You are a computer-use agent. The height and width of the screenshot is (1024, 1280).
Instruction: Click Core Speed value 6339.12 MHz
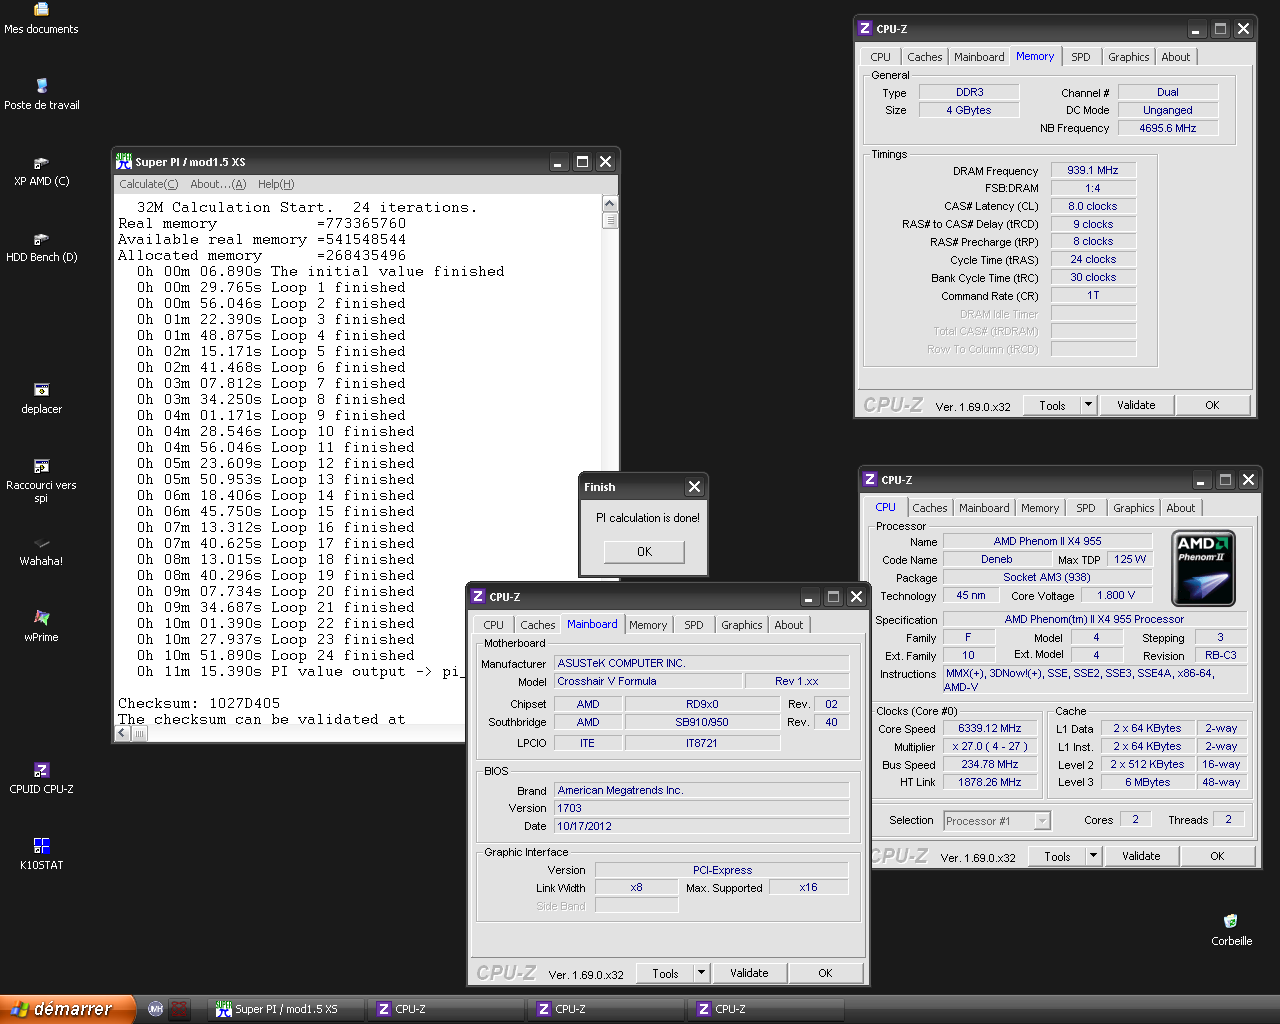coord(989,728)
